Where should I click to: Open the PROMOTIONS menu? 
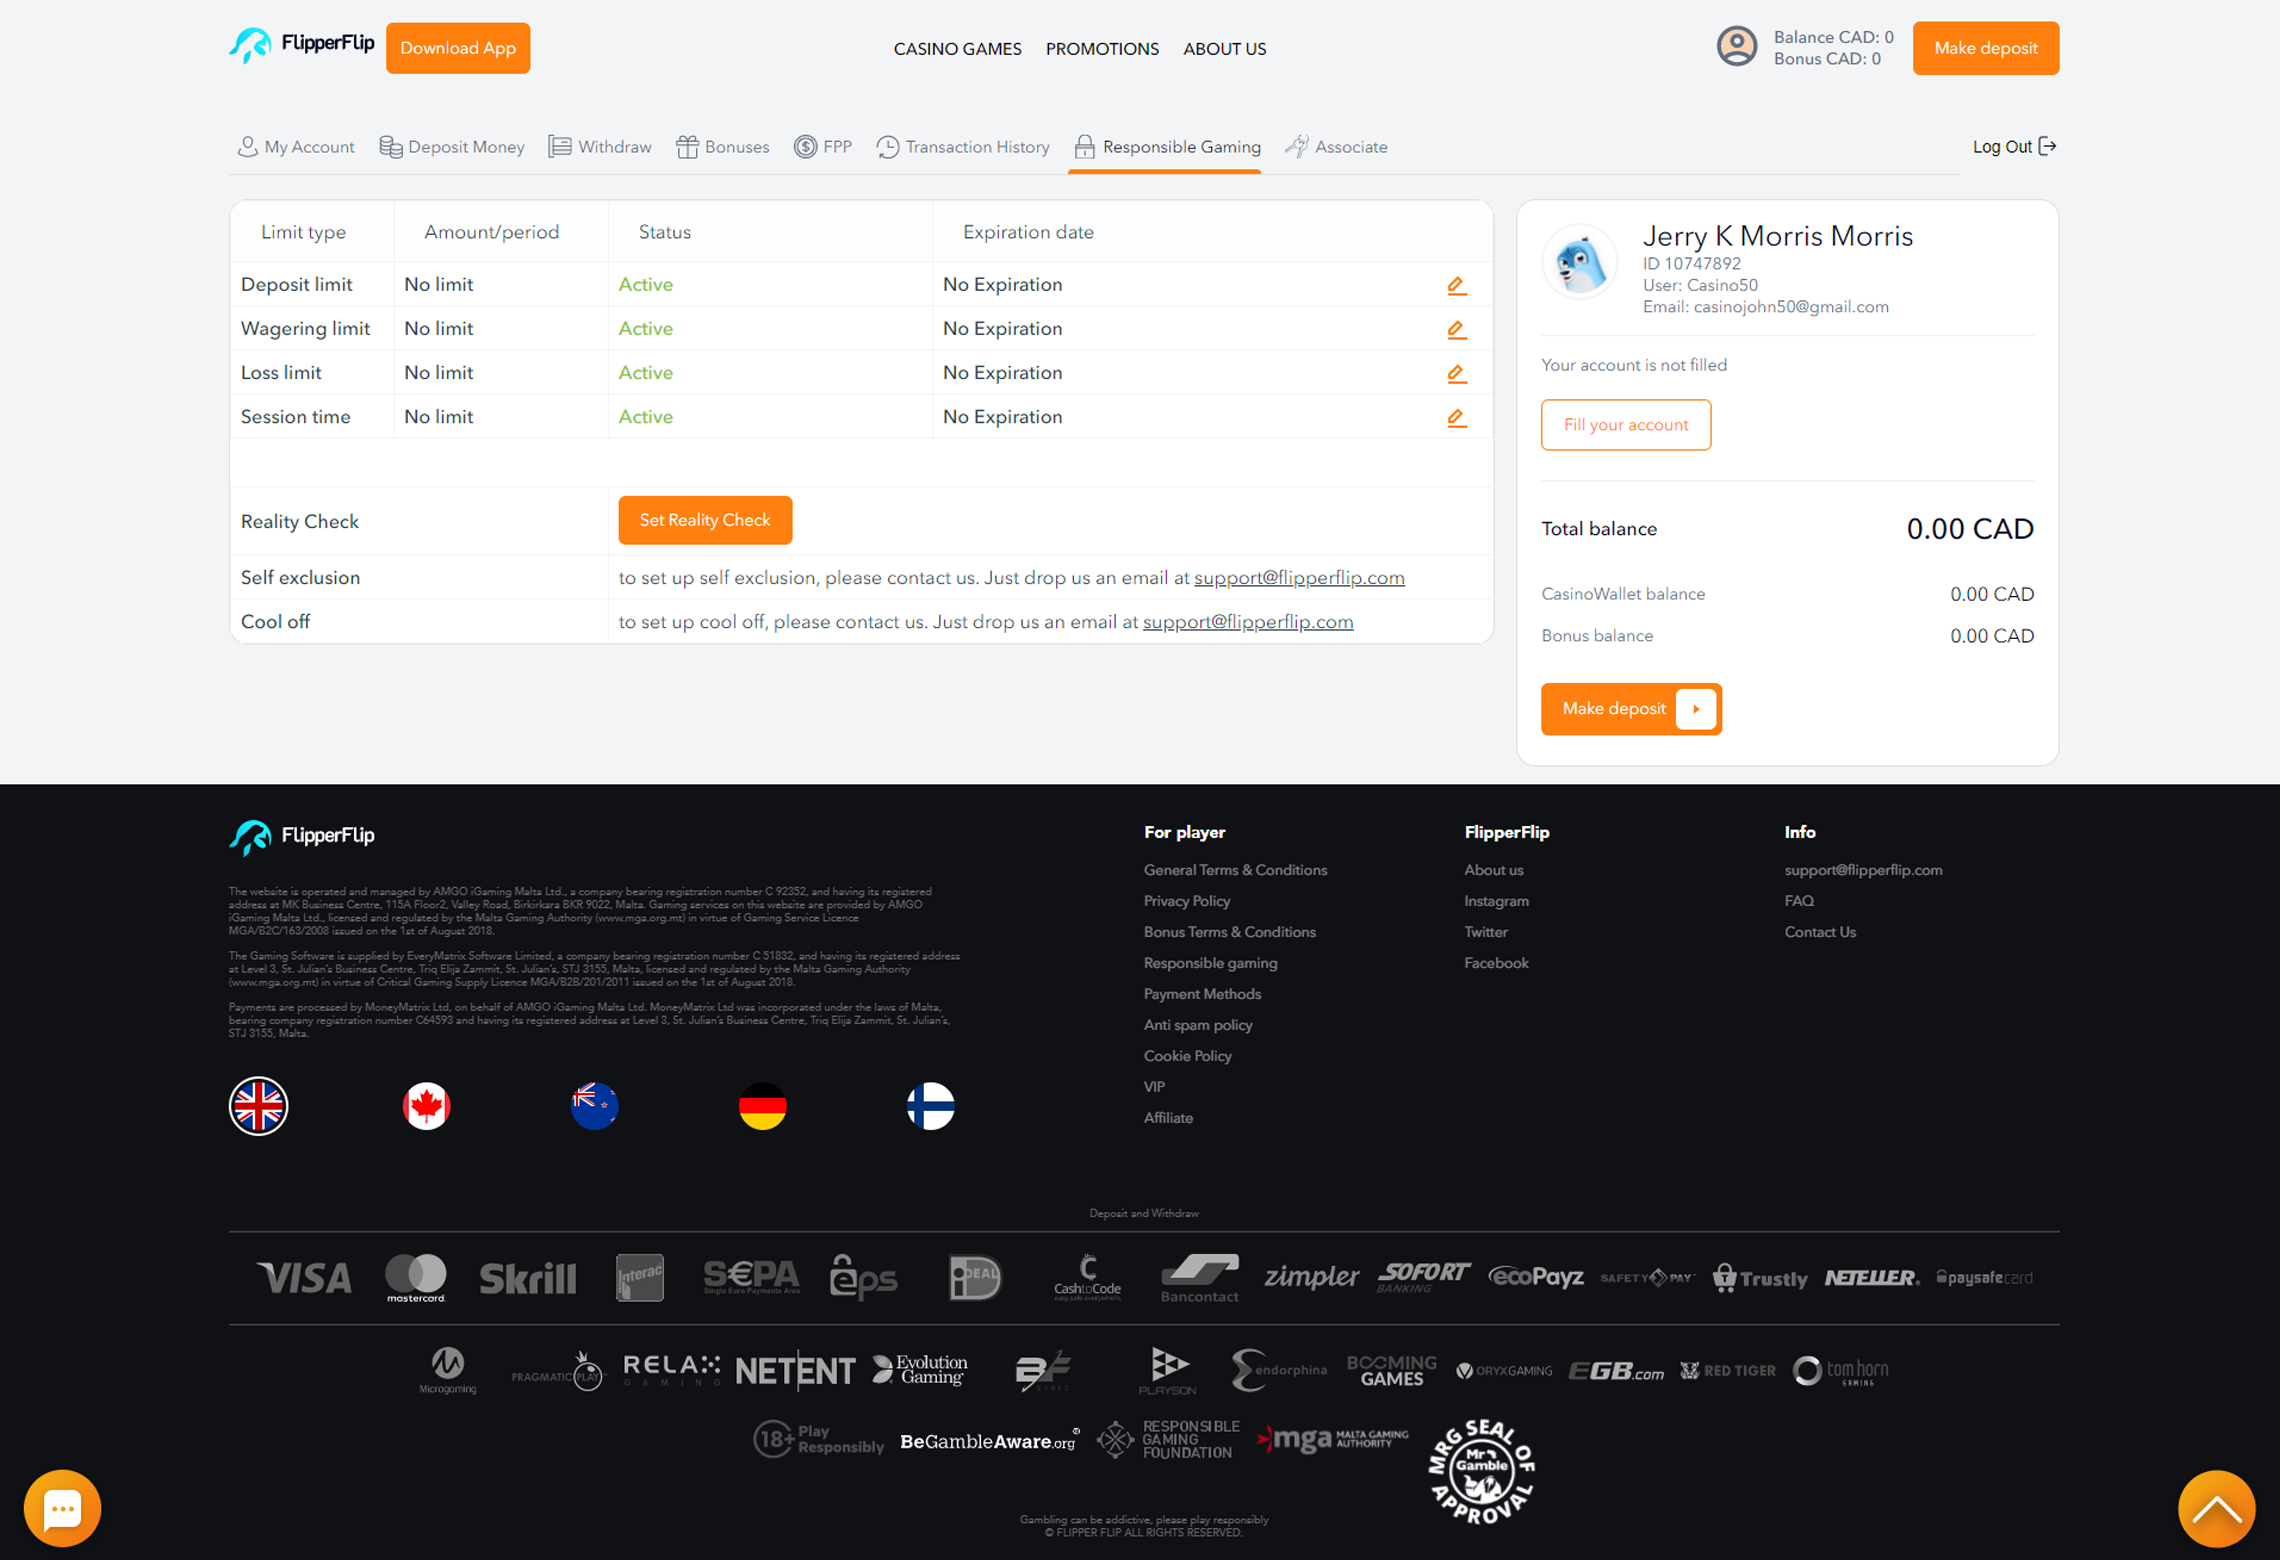tap(1102, 49)
